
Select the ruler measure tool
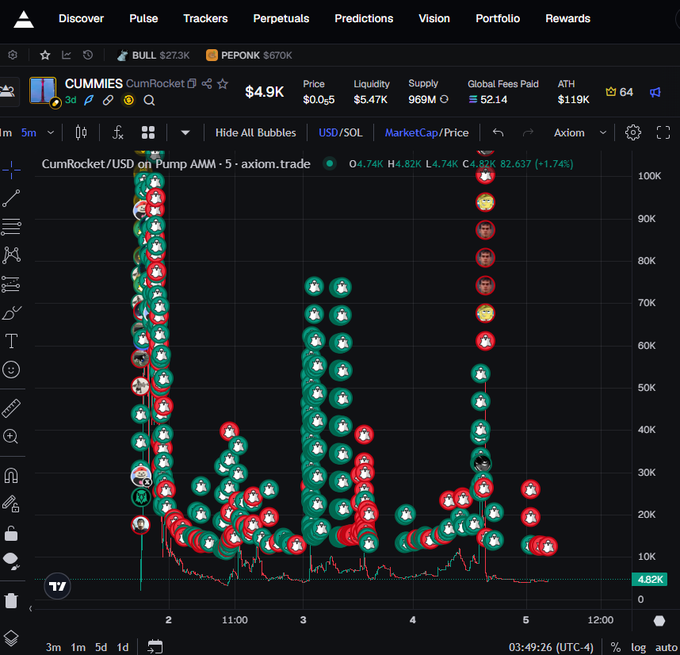click(11, 409)
